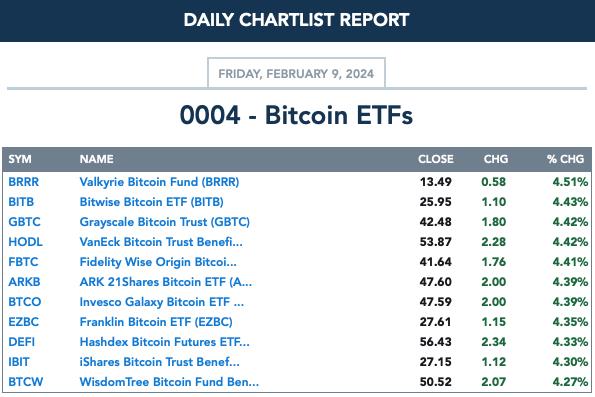595x397 pixels.
Task: Click the FBTC symbol link
Action: 23,262
